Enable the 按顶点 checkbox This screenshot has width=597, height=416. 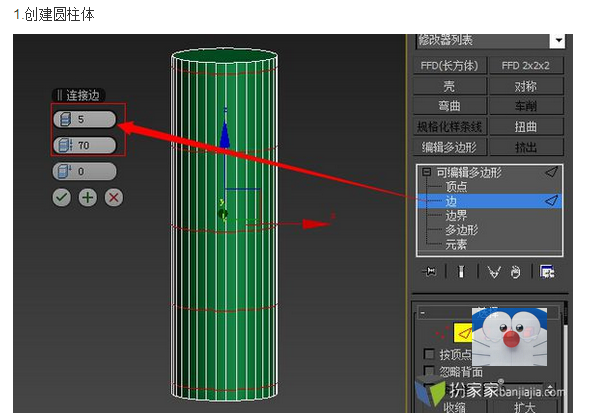[429, 354]
